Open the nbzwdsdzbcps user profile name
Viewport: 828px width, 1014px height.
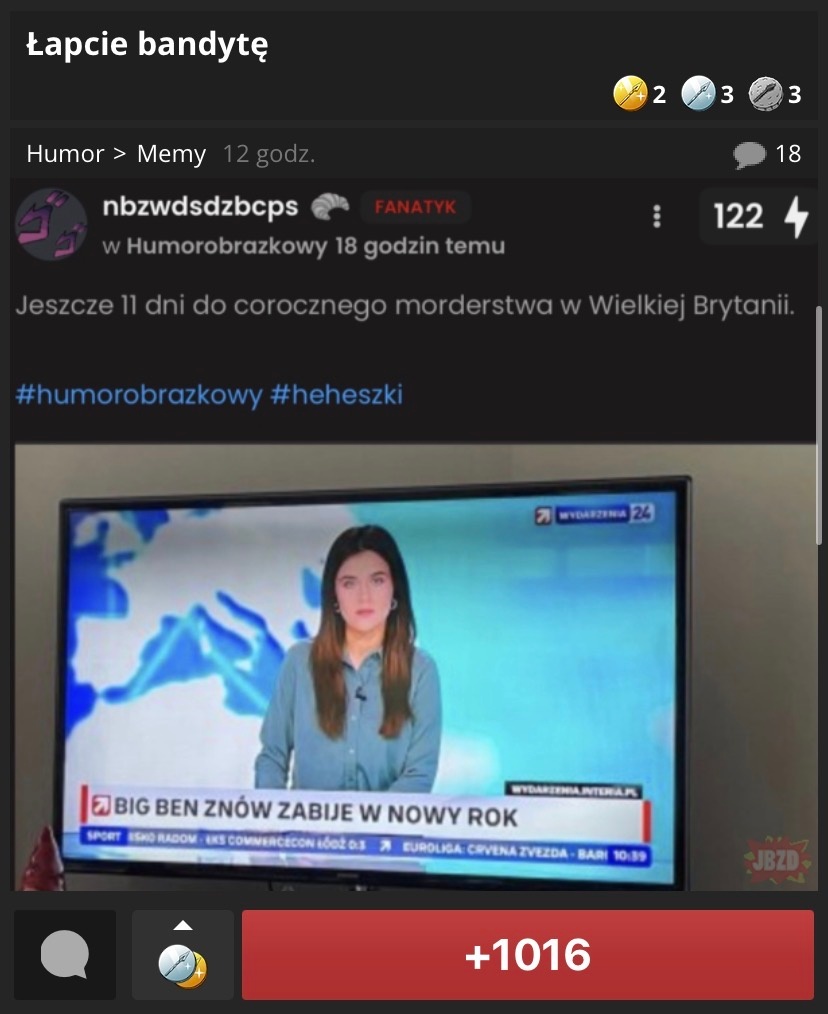coord(200,206)
